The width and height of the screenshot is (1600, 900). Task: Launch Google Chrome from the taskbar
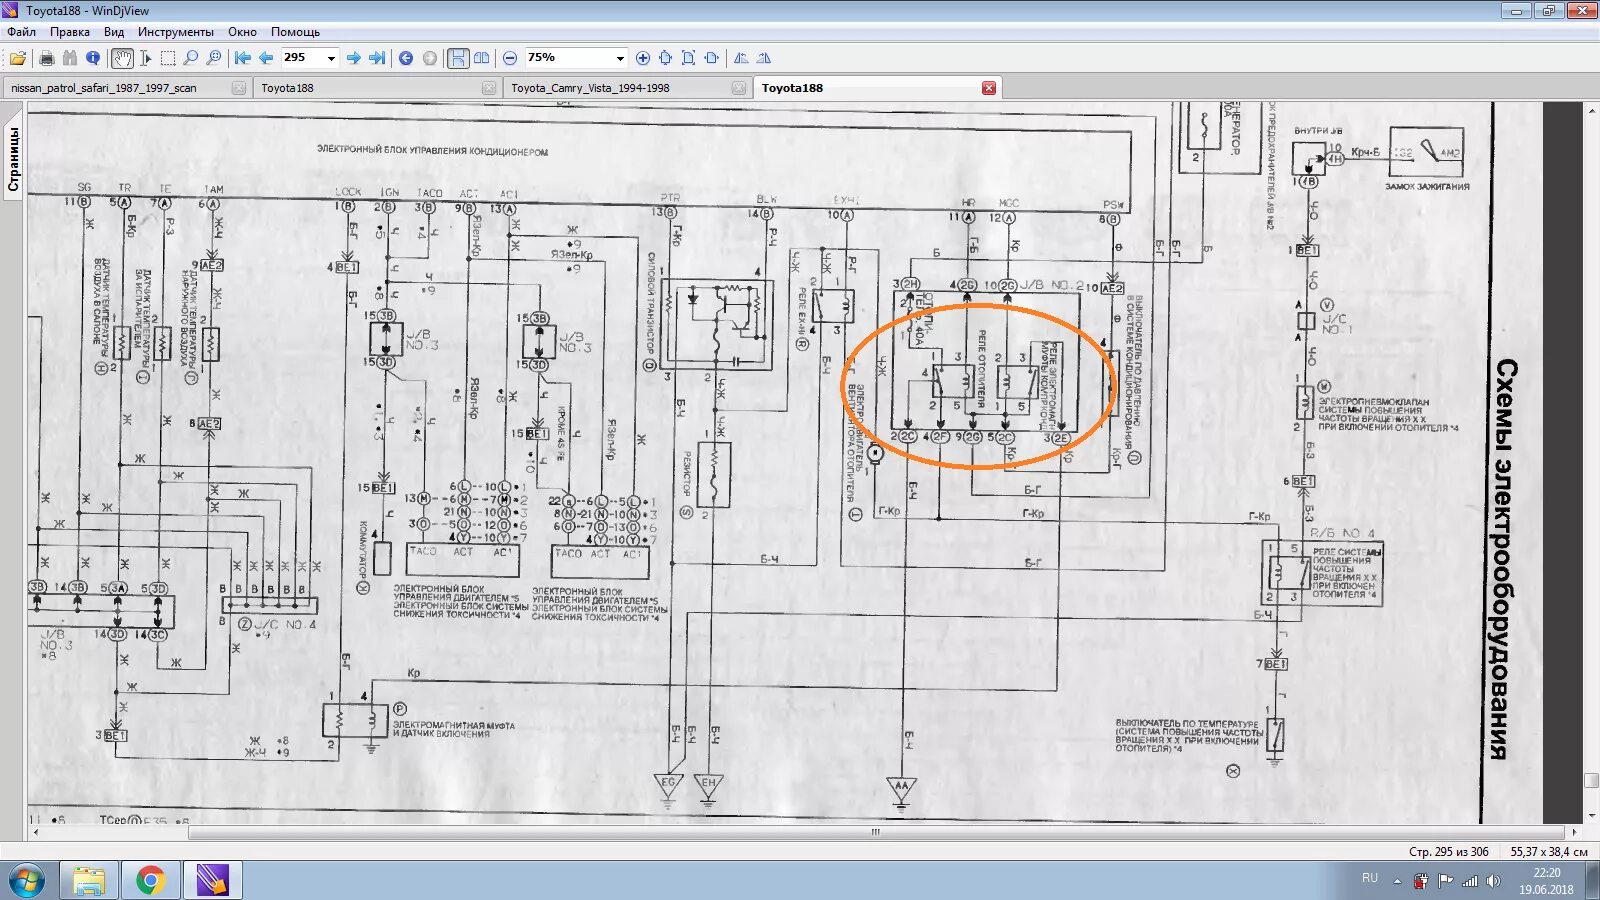151,881
